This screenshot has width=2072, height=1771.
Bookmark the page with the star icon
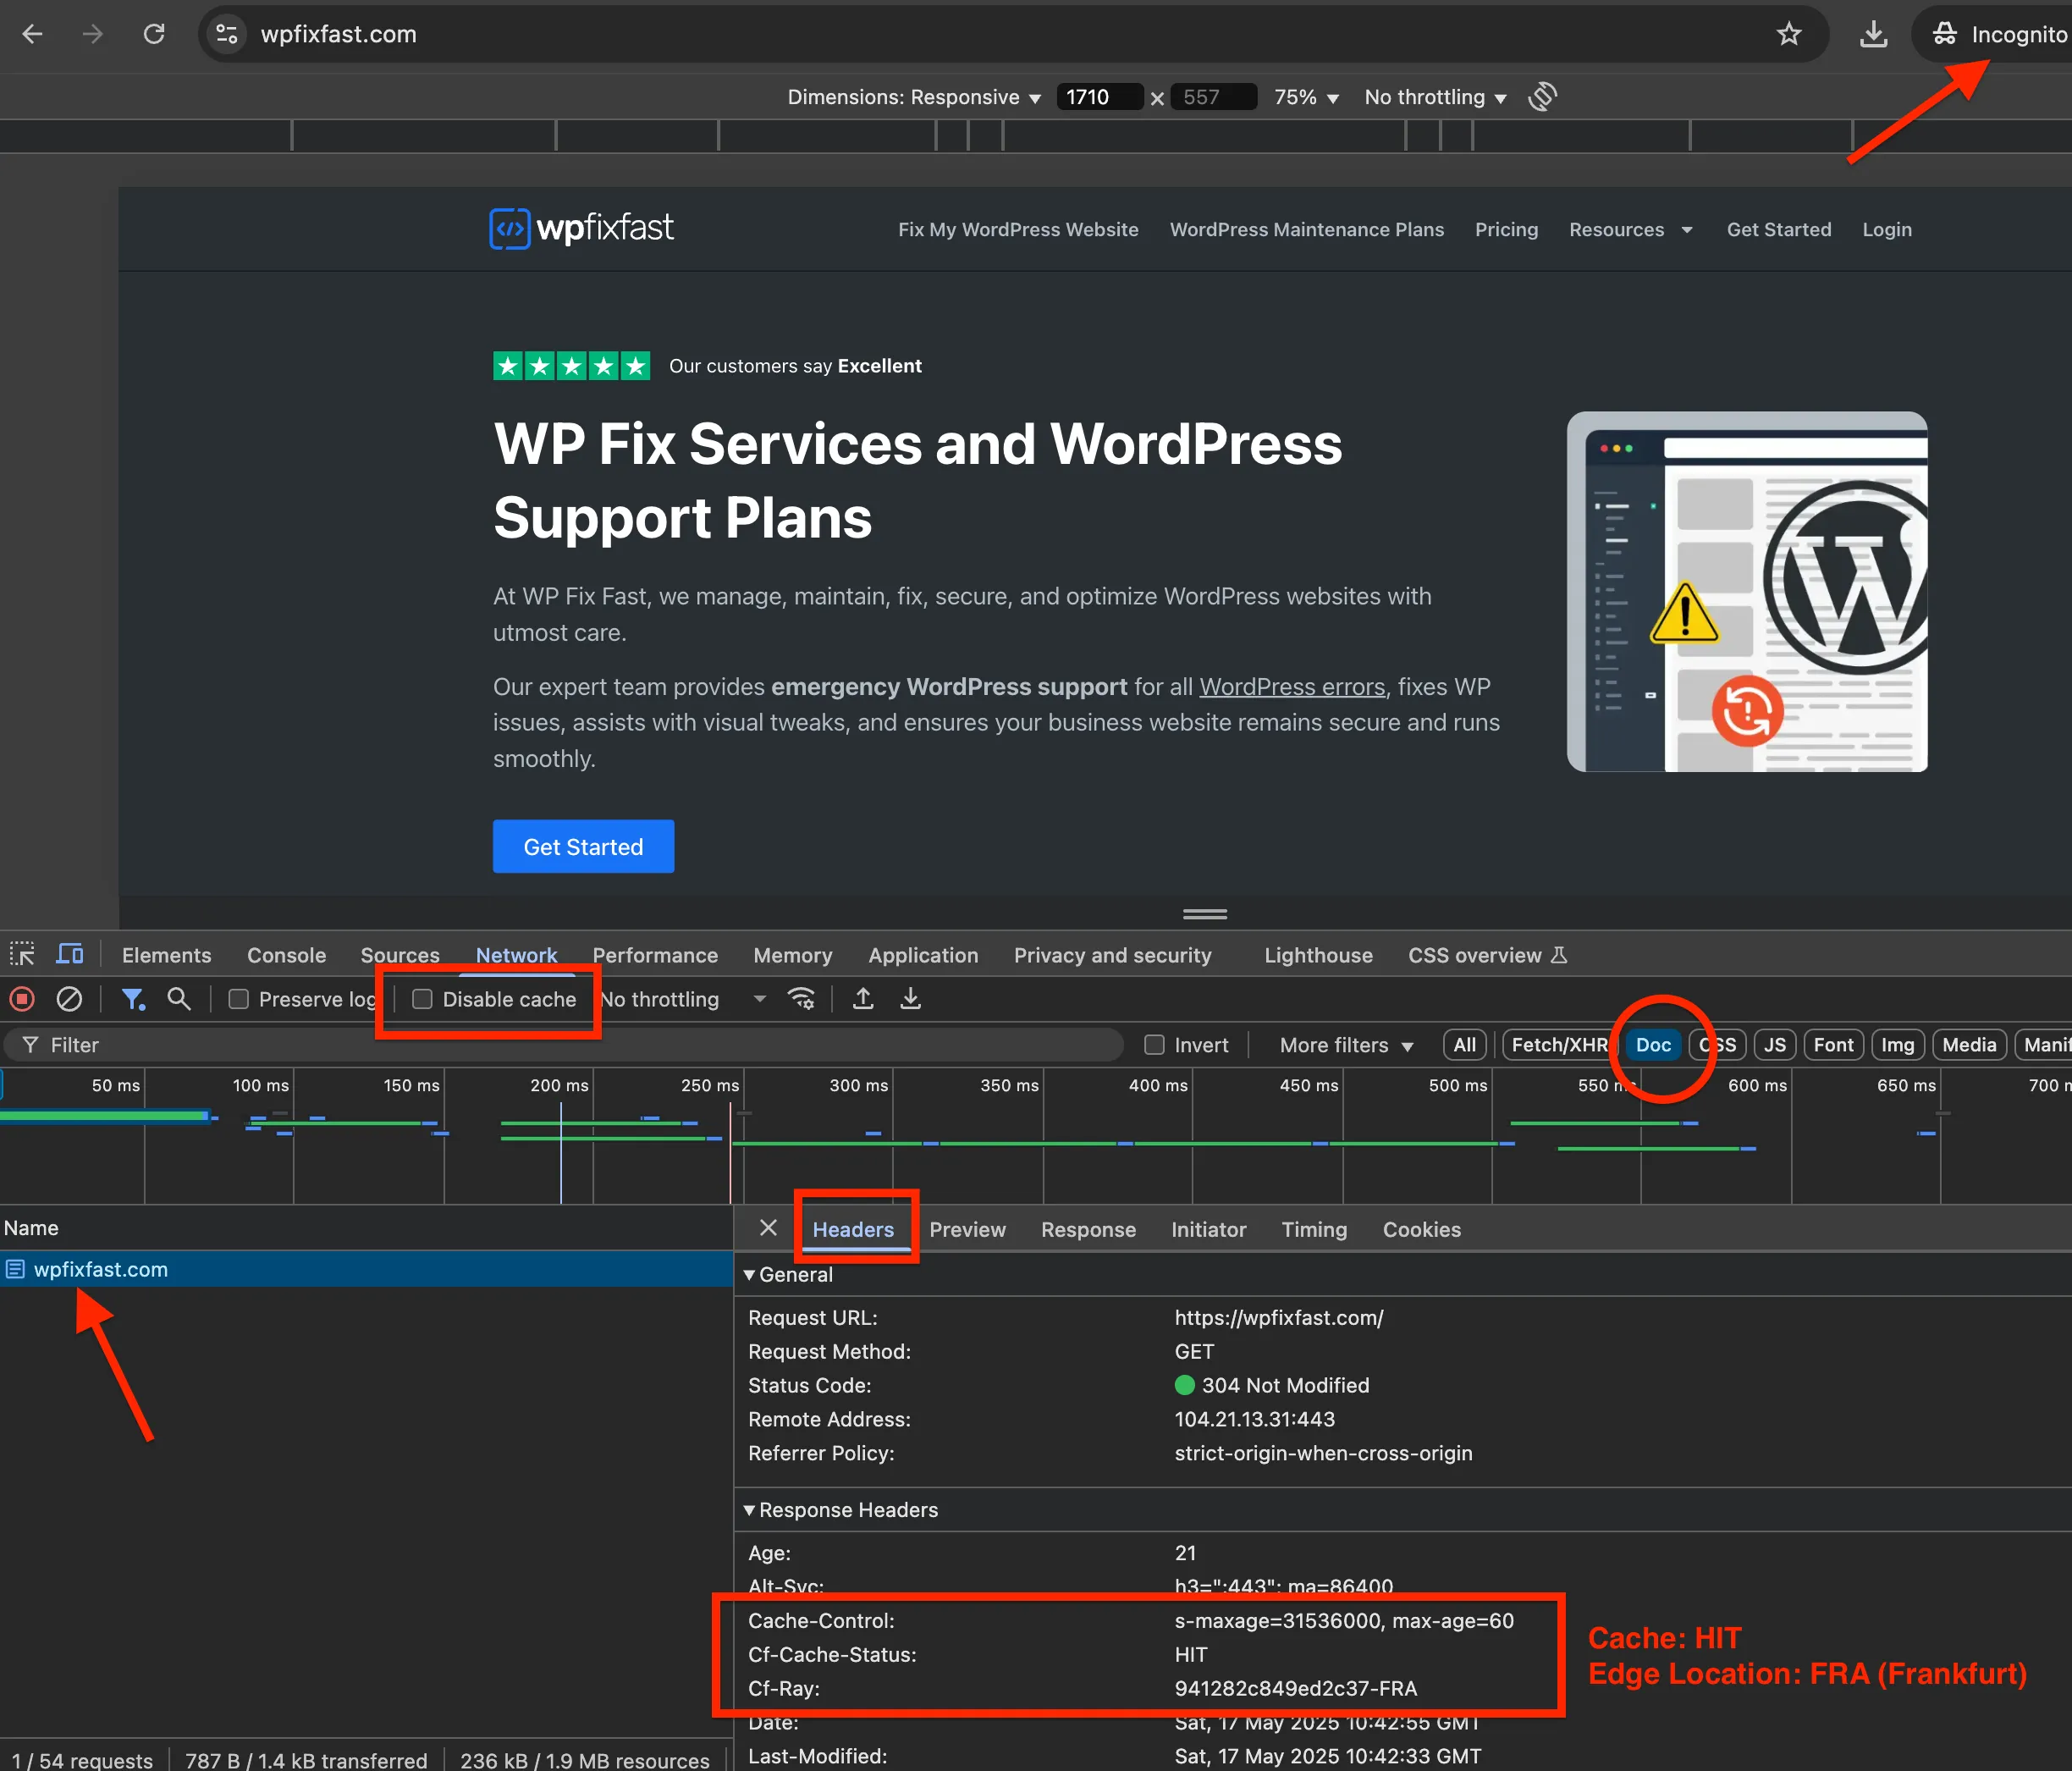coord(1789,35)
